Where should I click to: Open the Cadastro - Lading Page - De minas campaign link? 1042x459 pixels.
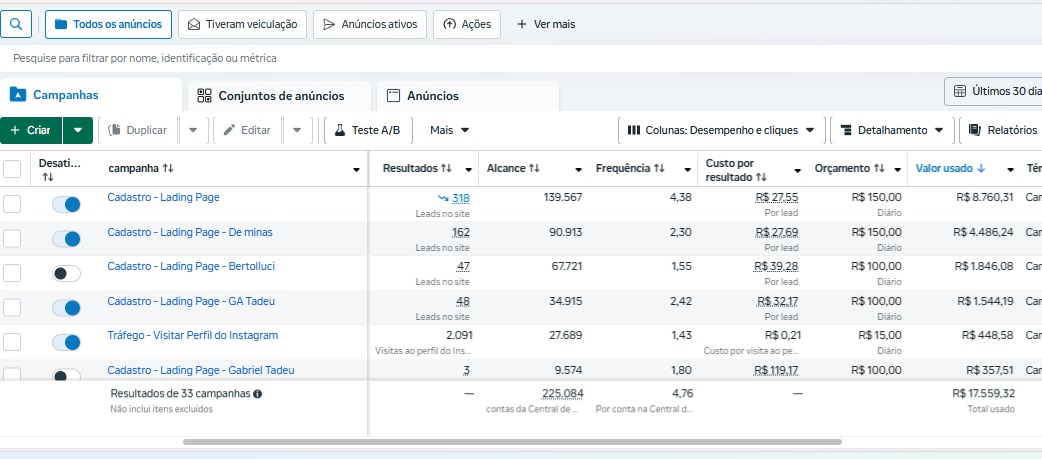click(x=190, y=232)
